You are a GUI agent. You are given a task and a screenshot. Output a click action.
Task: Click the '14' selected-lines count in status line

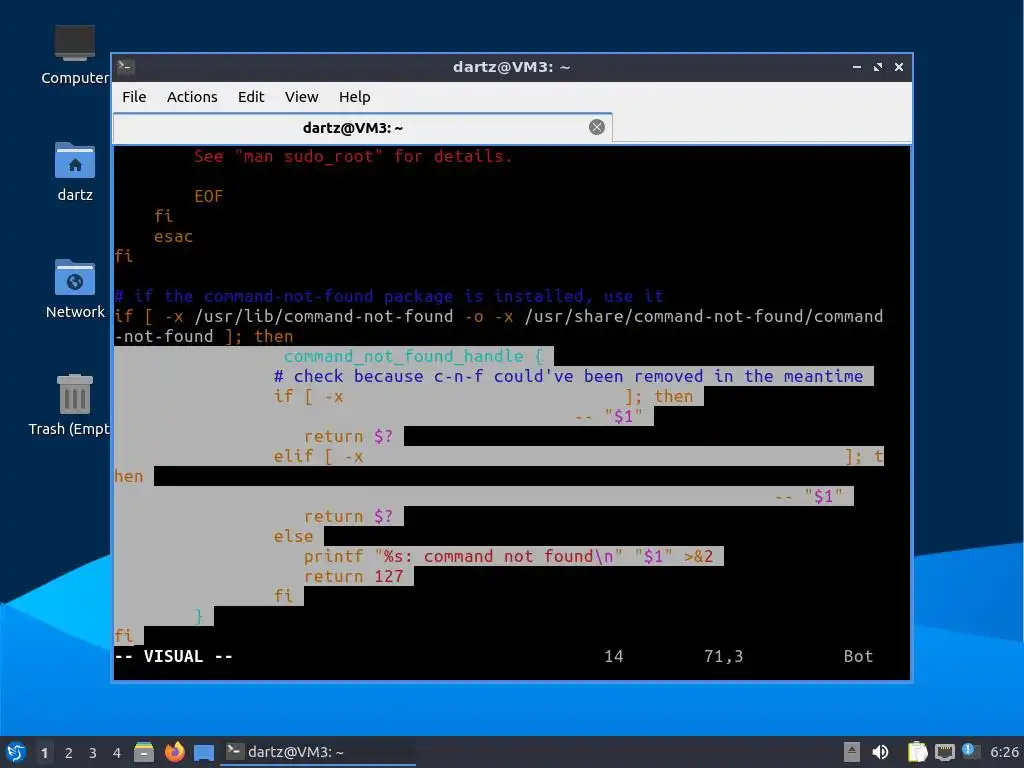pos(614,656)
